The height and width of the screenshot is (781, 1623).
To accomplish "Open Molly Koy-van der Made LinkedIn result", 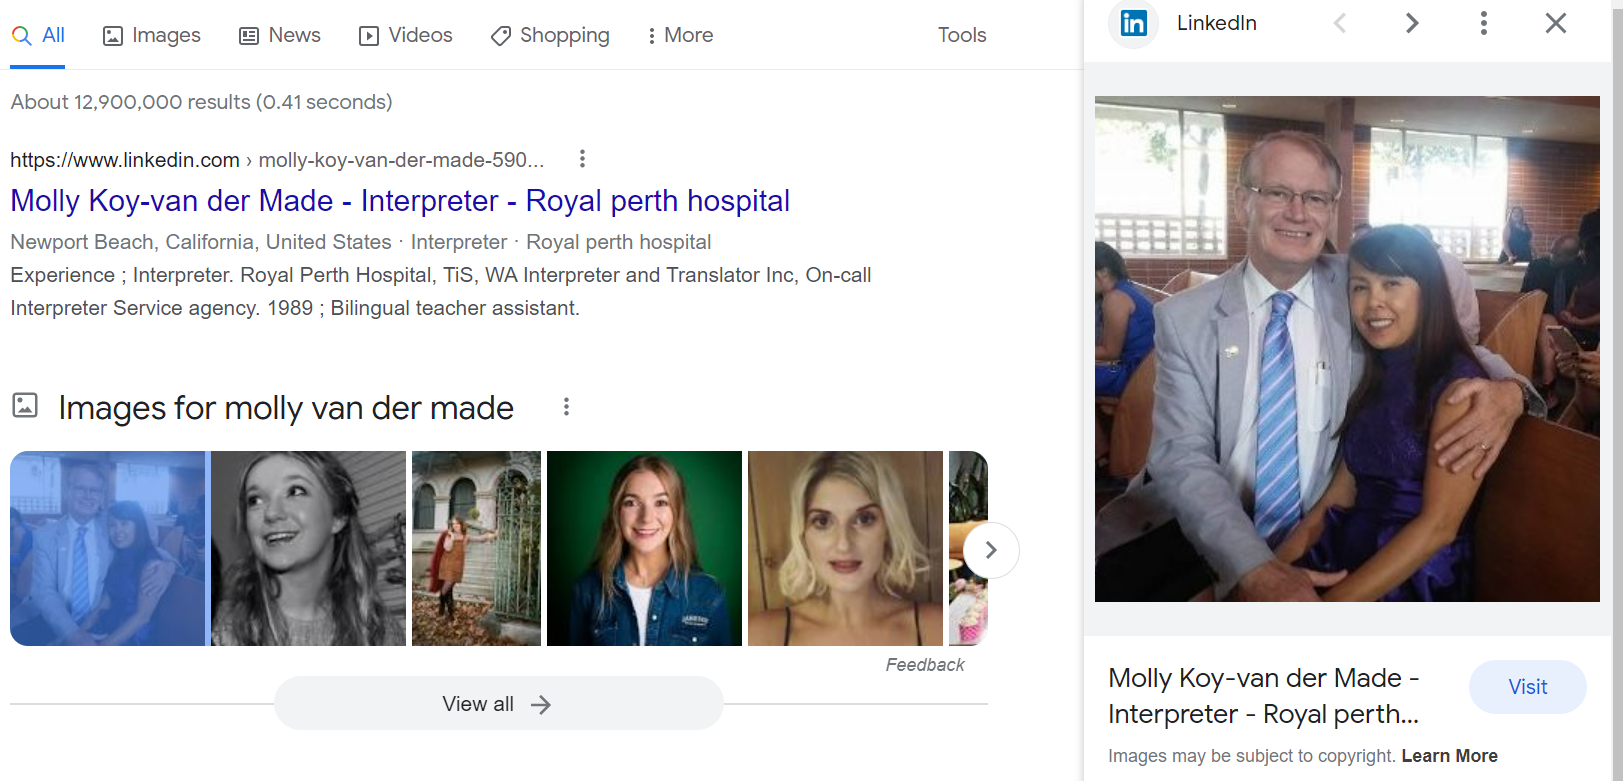I will 400,201.
